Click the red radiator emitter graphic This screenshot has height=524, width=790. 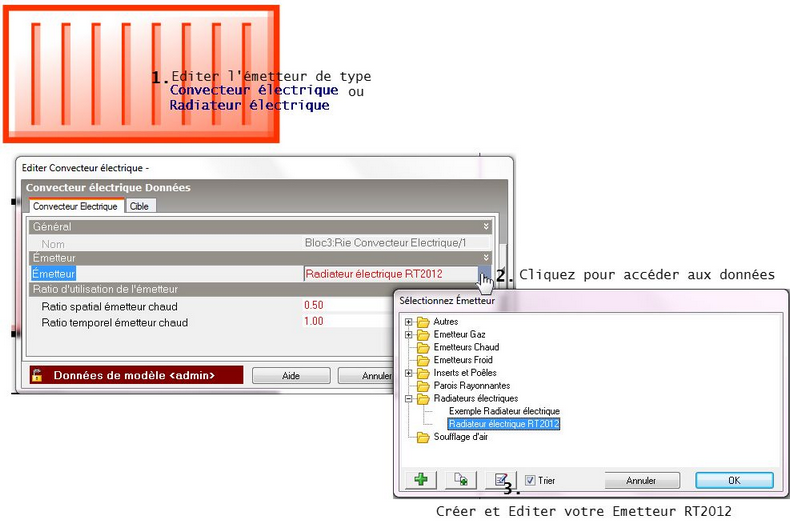pos(140,73)
